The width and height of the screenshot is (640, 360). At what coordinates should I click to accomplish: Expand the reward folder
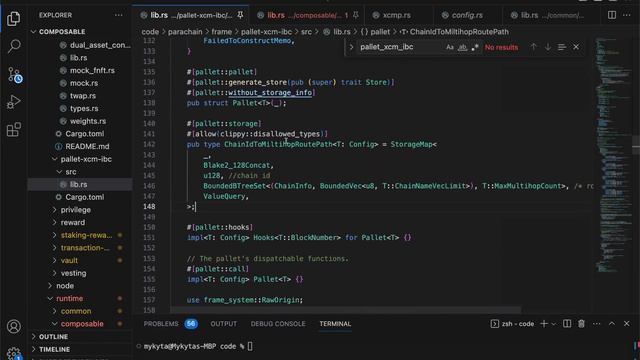[73, 222]
